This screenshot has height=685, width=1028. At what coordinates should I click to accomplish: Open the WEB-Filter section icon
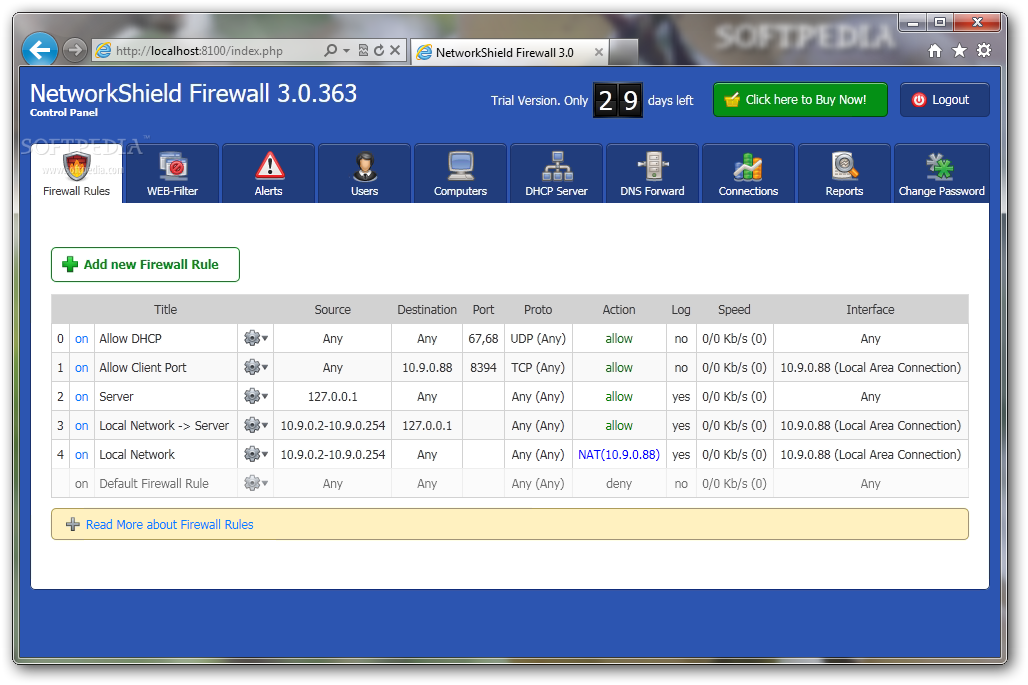173,166
